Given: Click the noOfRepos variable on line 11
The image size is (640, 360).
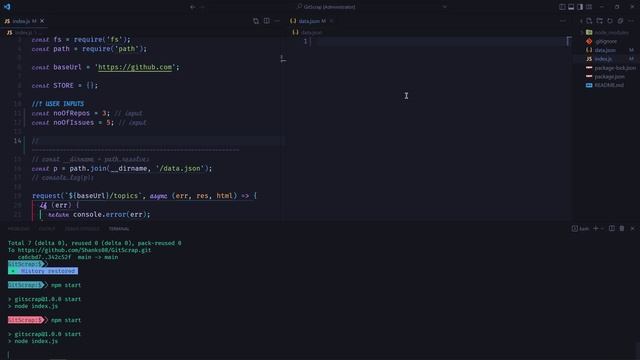Looking at the screenshot, I should tap(71, 113).
